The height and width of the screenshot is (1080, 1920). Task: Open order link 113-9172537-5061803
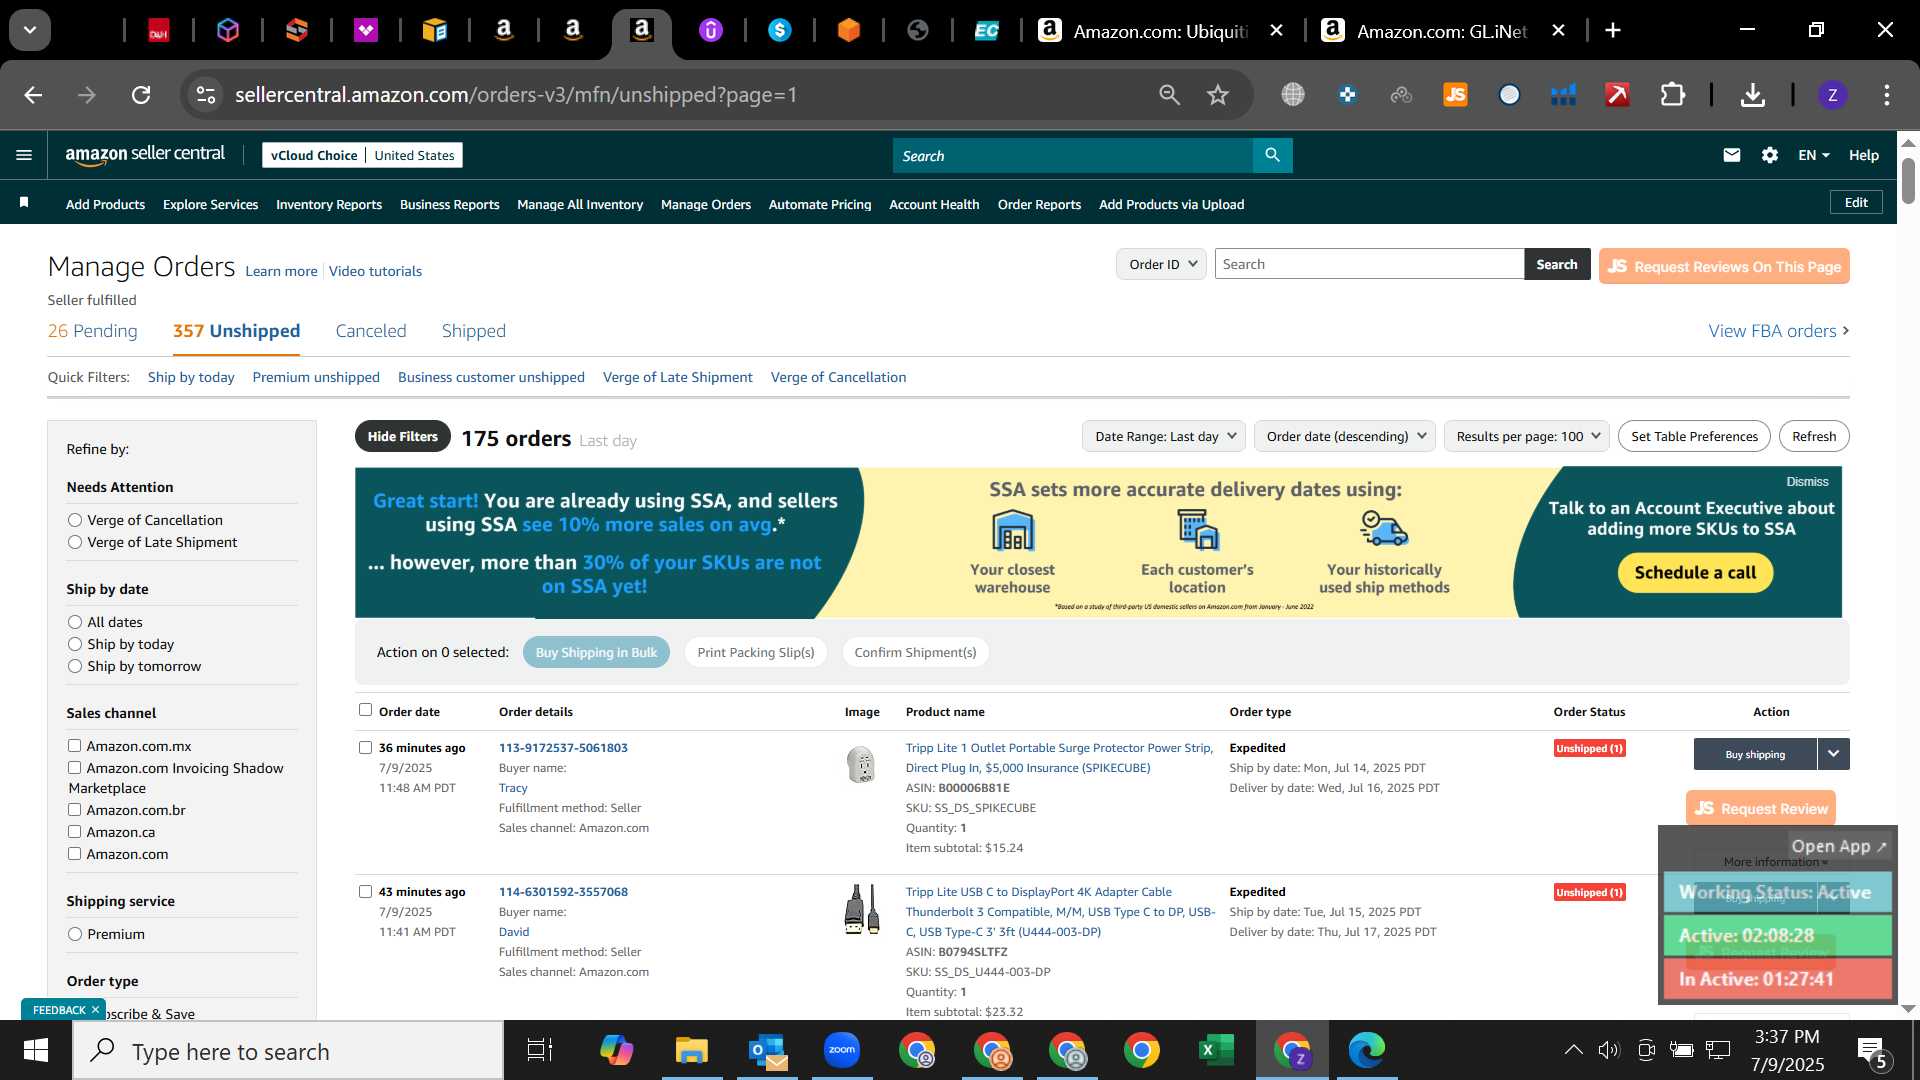tap(563, 748)
